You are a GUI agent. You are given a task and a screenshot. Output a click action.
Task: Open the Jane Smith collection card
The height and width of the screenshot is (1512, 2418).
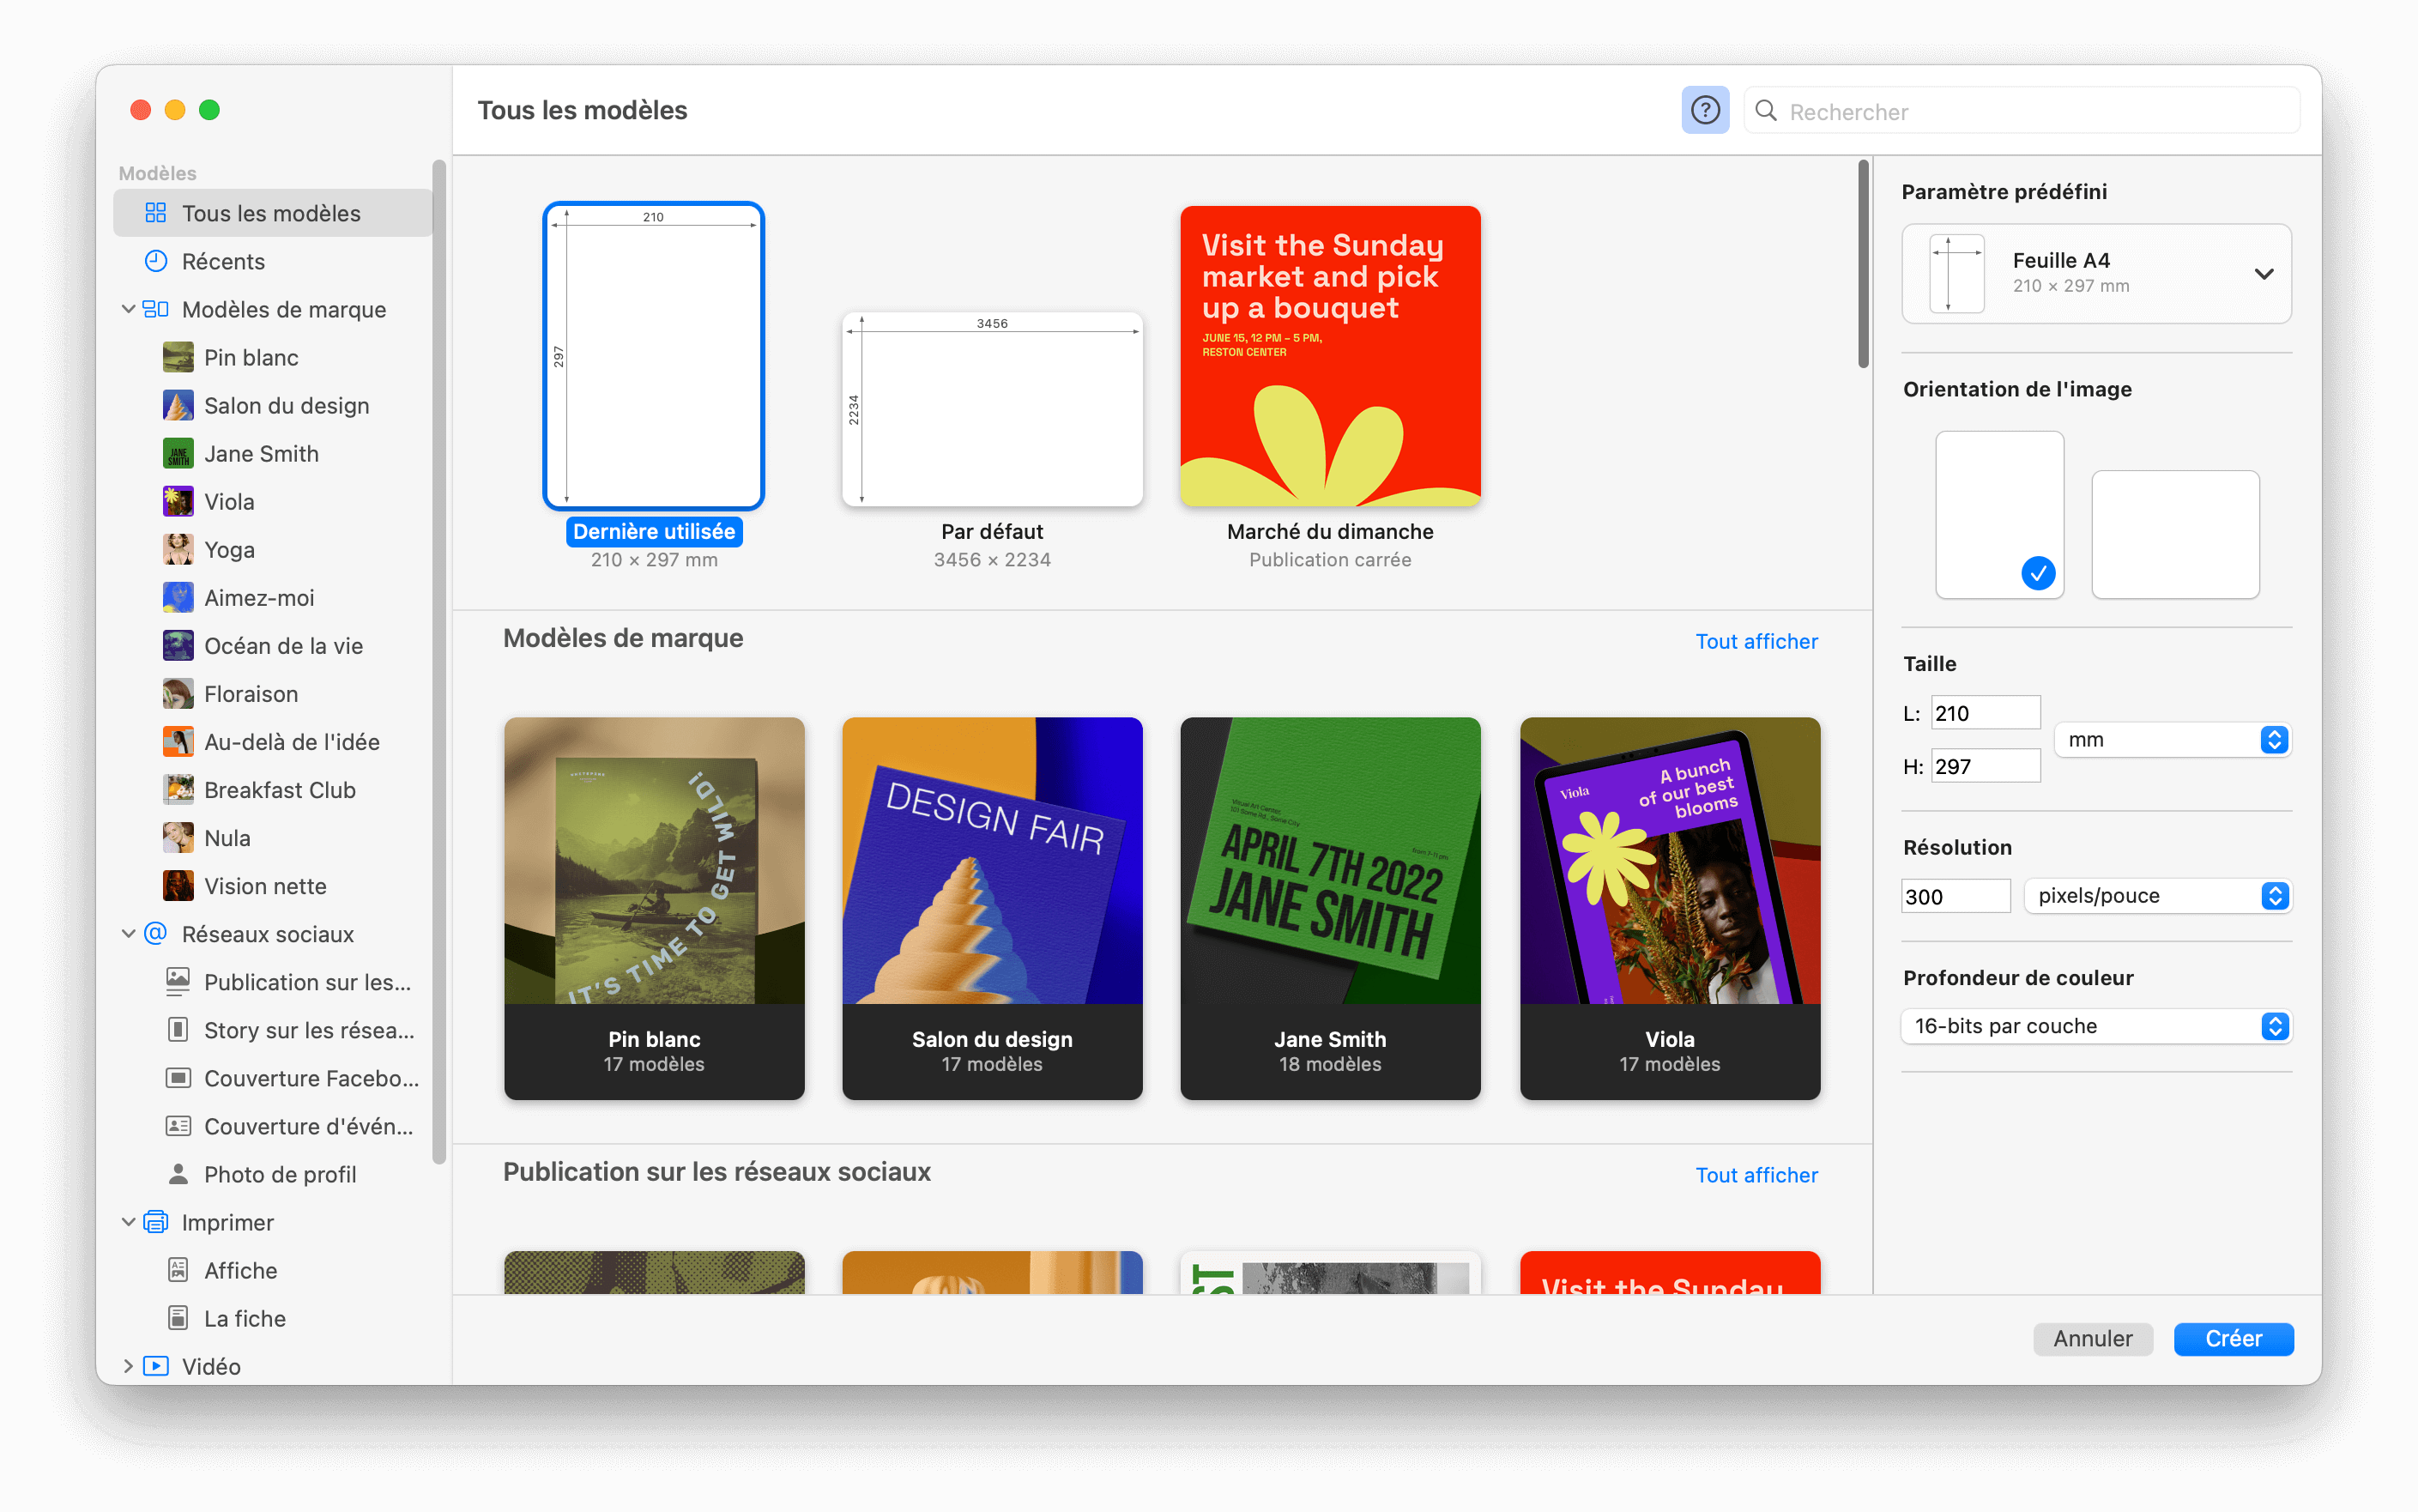[1329, 908]
